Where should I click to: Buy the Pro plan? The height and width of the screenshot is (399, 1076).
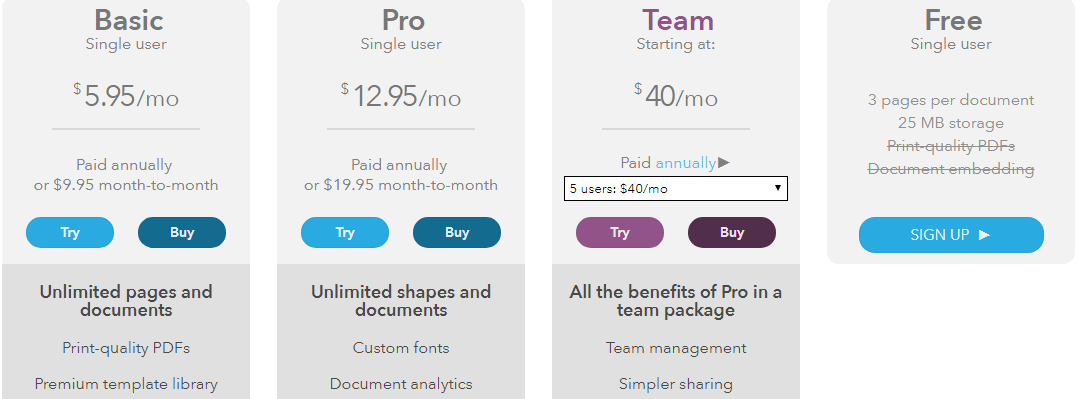(x=457, y=232)
